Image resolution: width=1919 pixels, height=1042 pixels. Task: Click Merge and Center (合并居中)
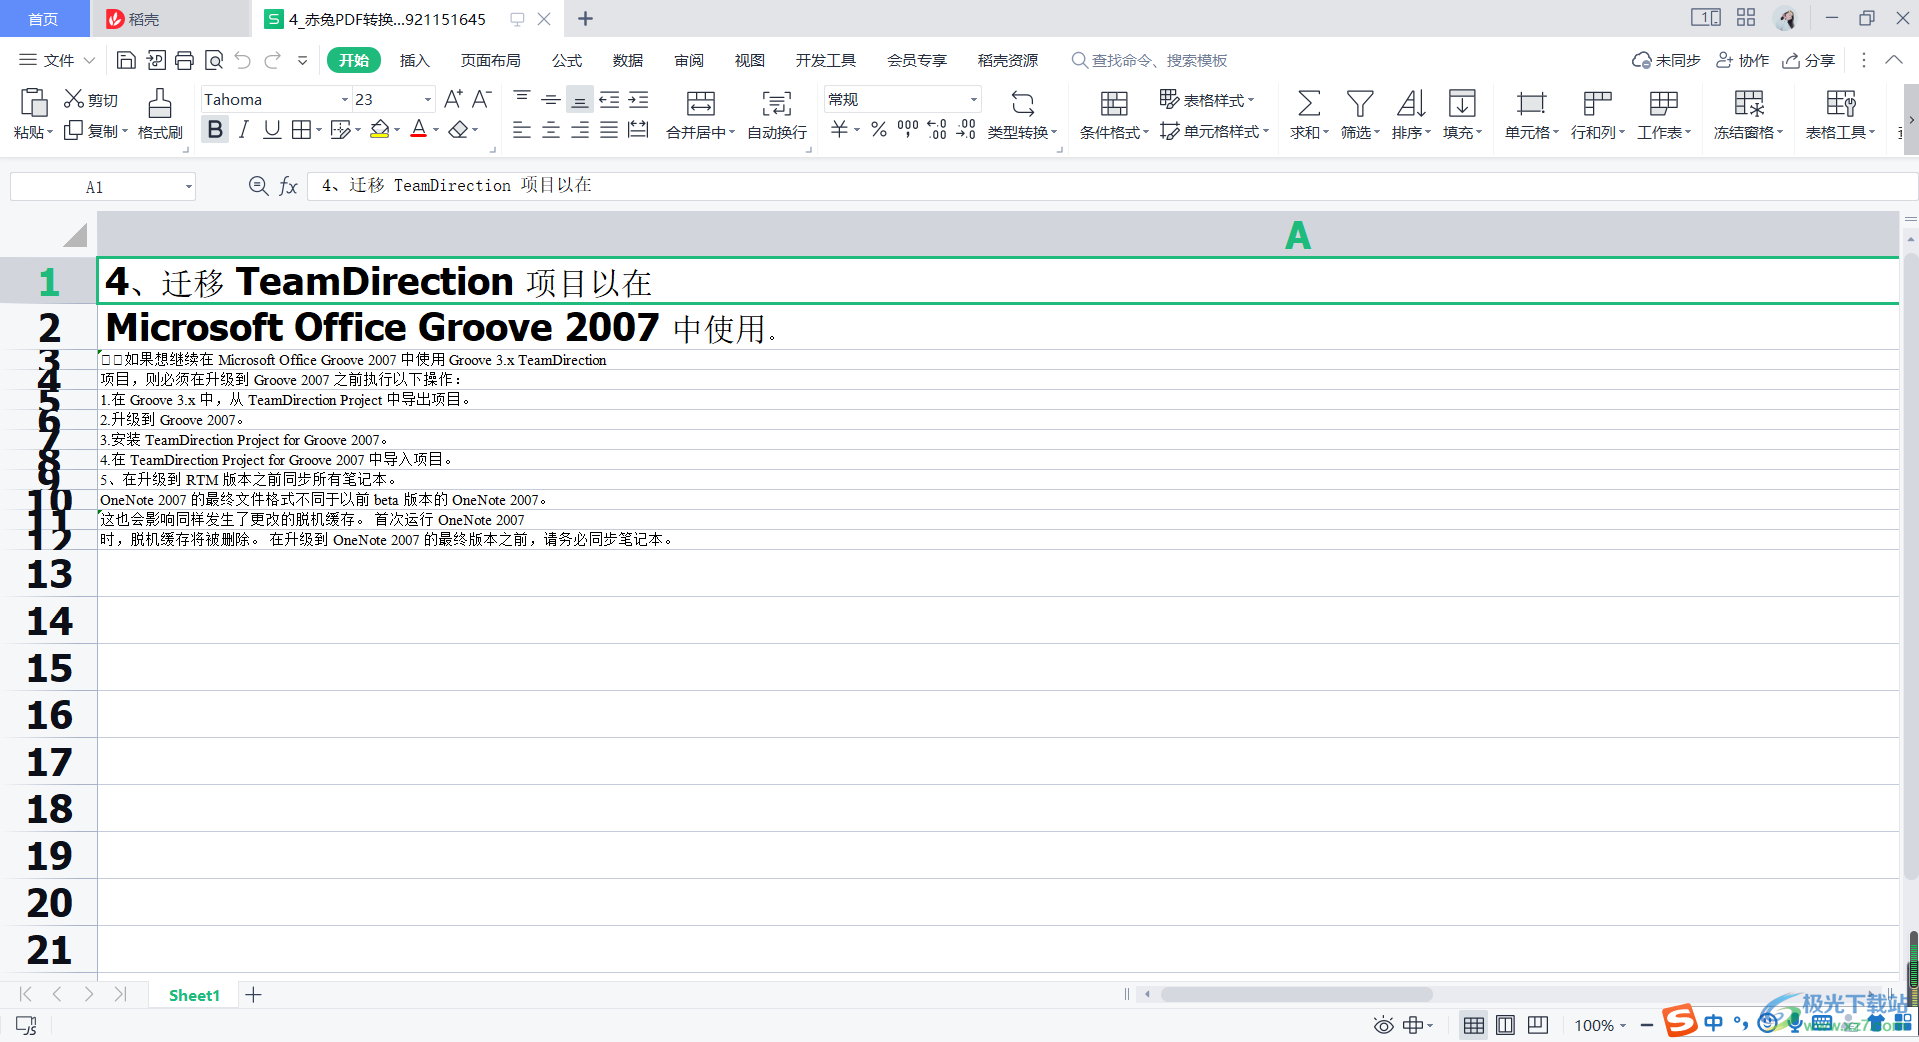[700, 114]
